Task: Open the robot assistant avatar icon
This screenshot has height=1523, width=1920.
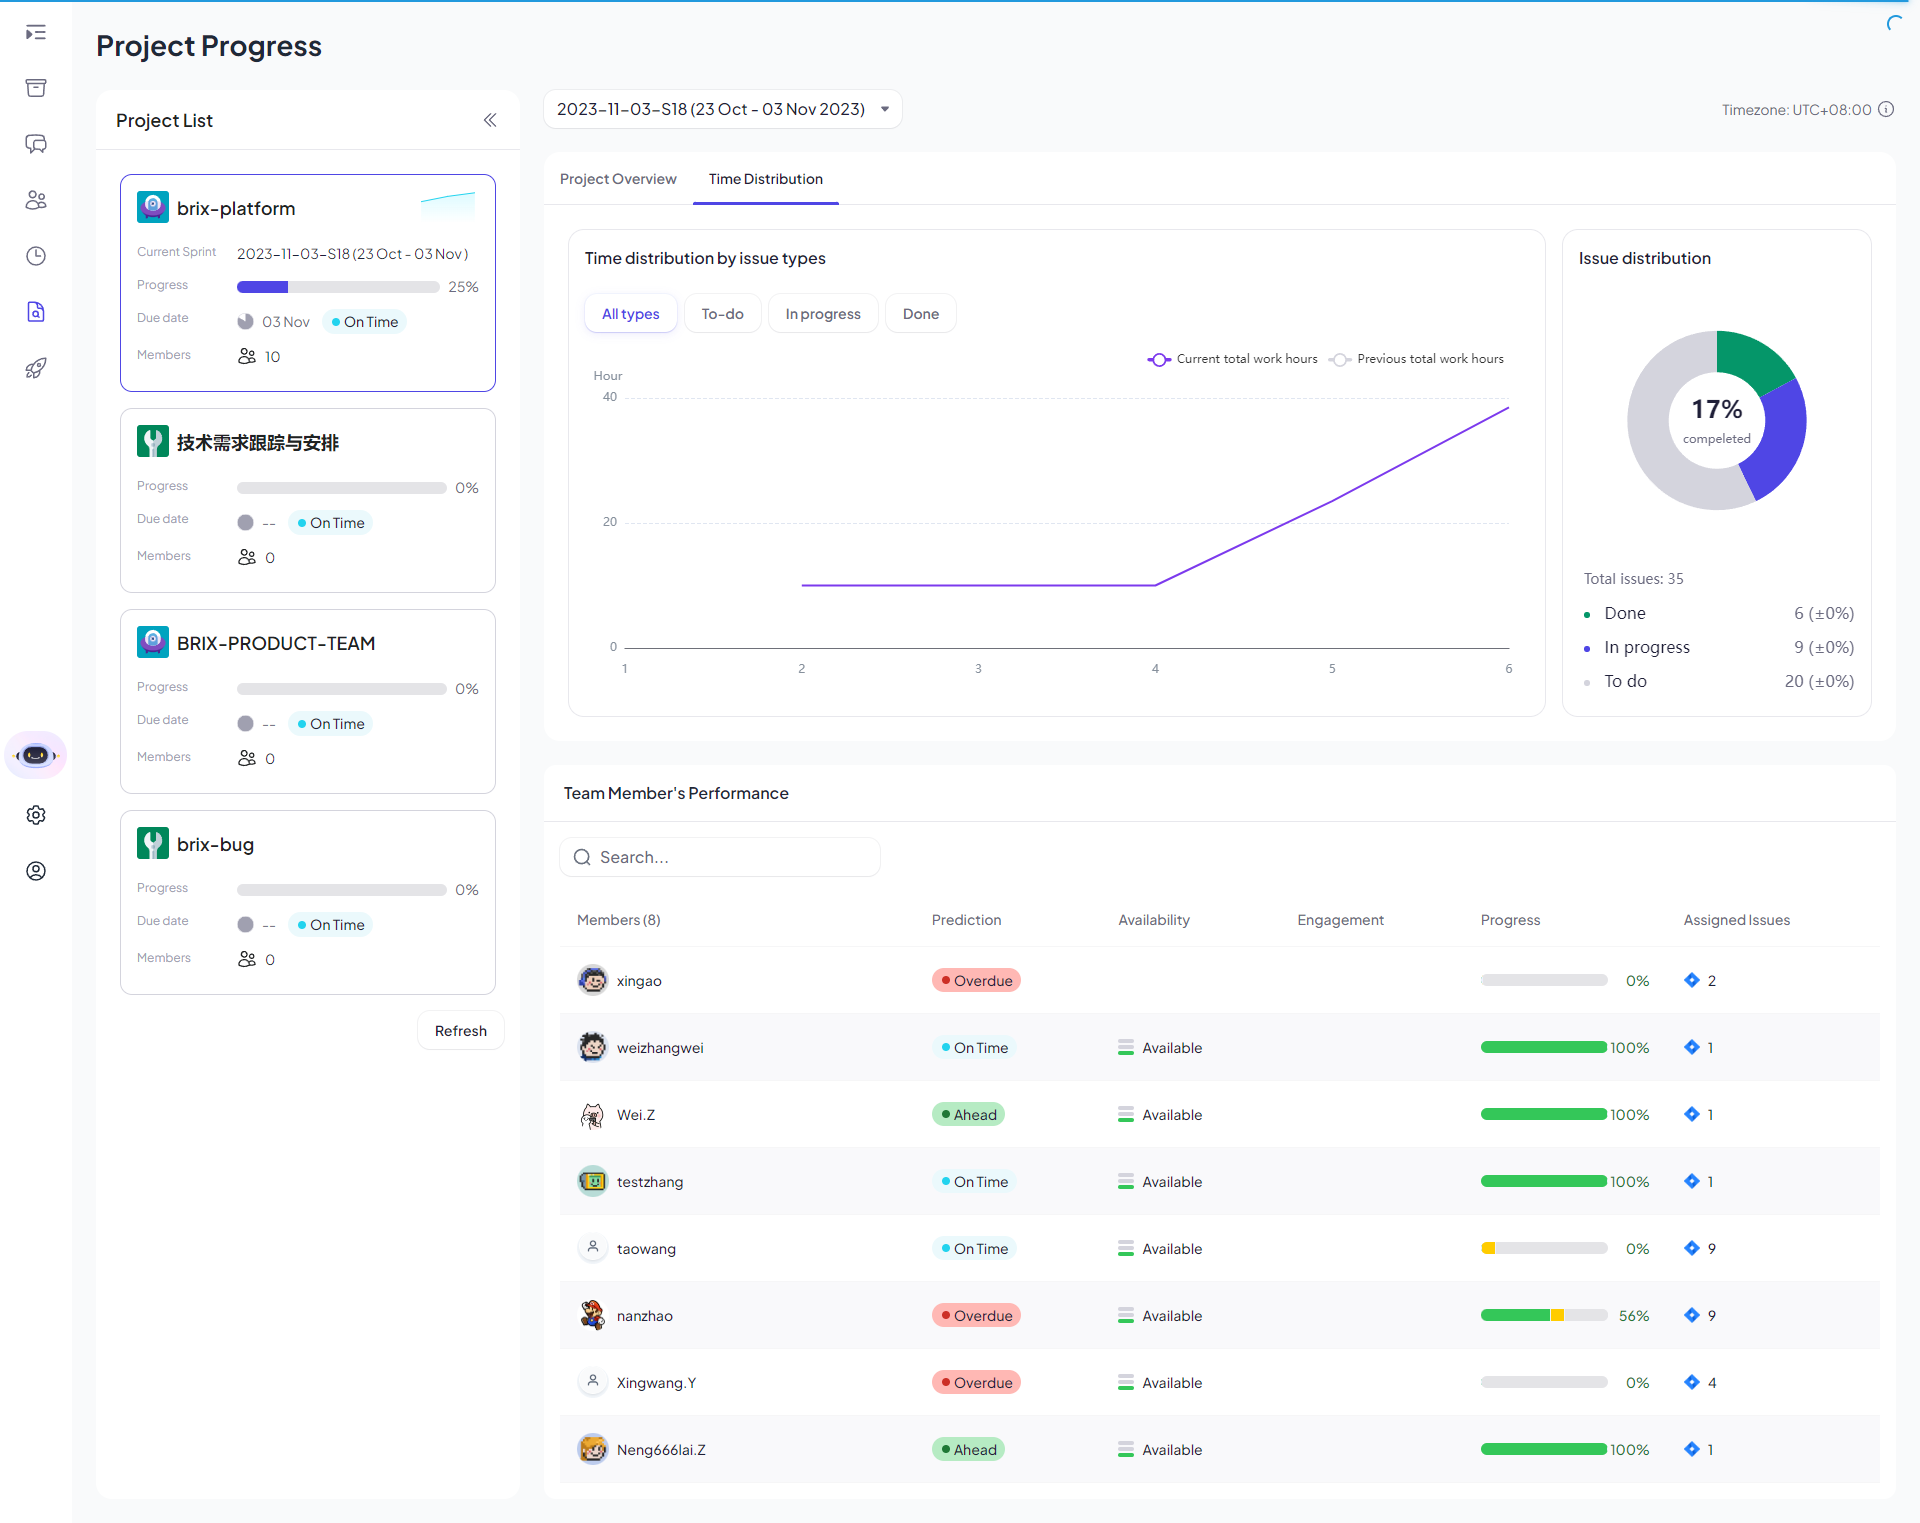Action: pyautogui.click(x=36, y=755)
